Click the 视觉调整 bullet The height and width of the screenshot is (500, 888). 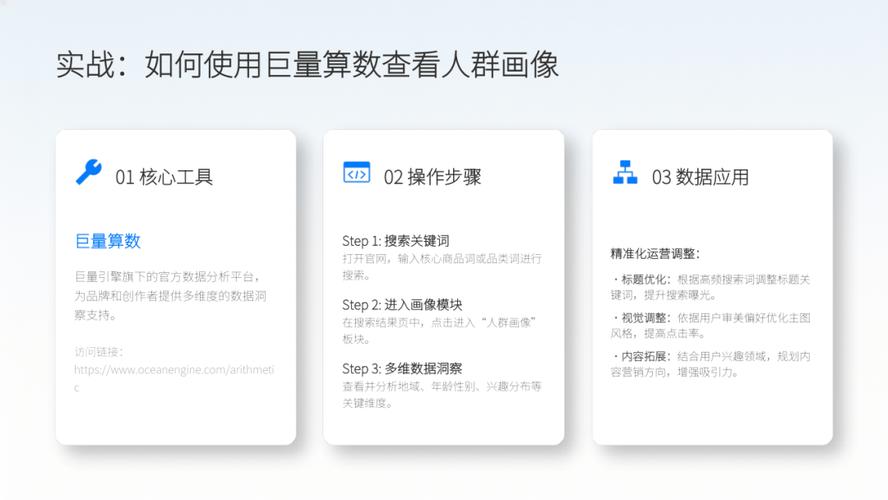[x=710, y=326]
